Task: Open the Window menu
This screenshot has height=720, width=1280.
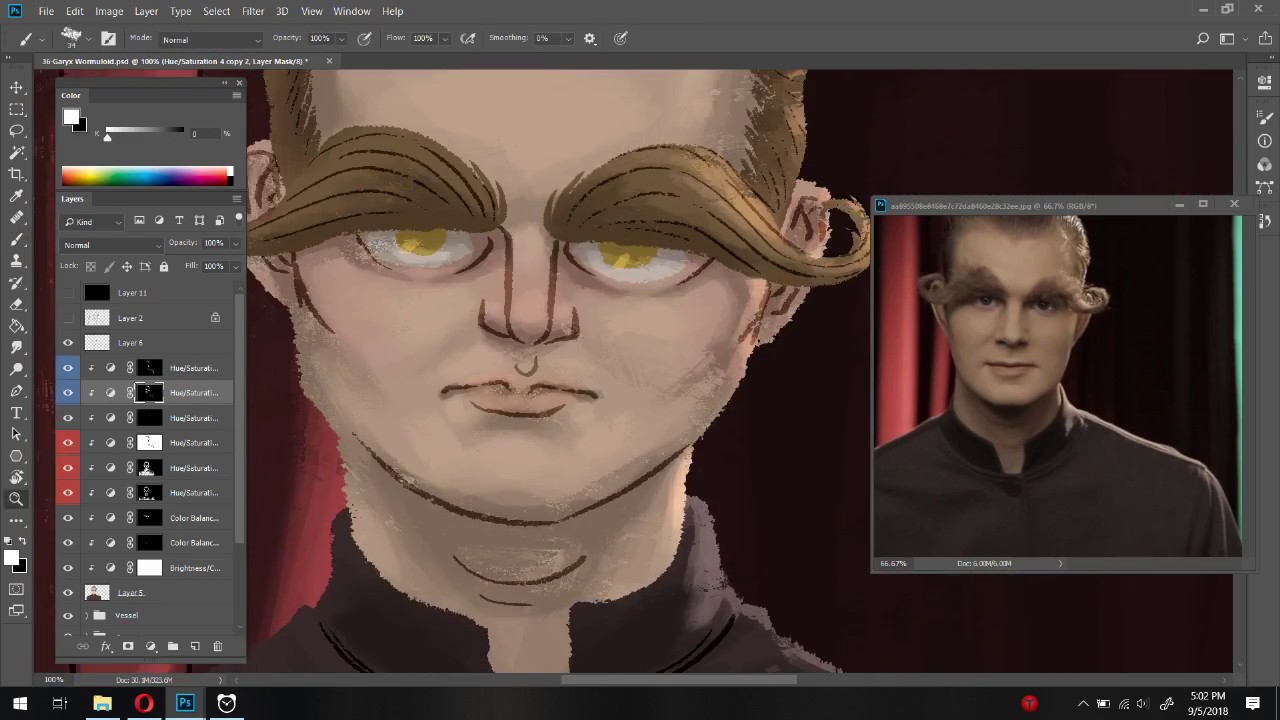Action: coord(352,11)
